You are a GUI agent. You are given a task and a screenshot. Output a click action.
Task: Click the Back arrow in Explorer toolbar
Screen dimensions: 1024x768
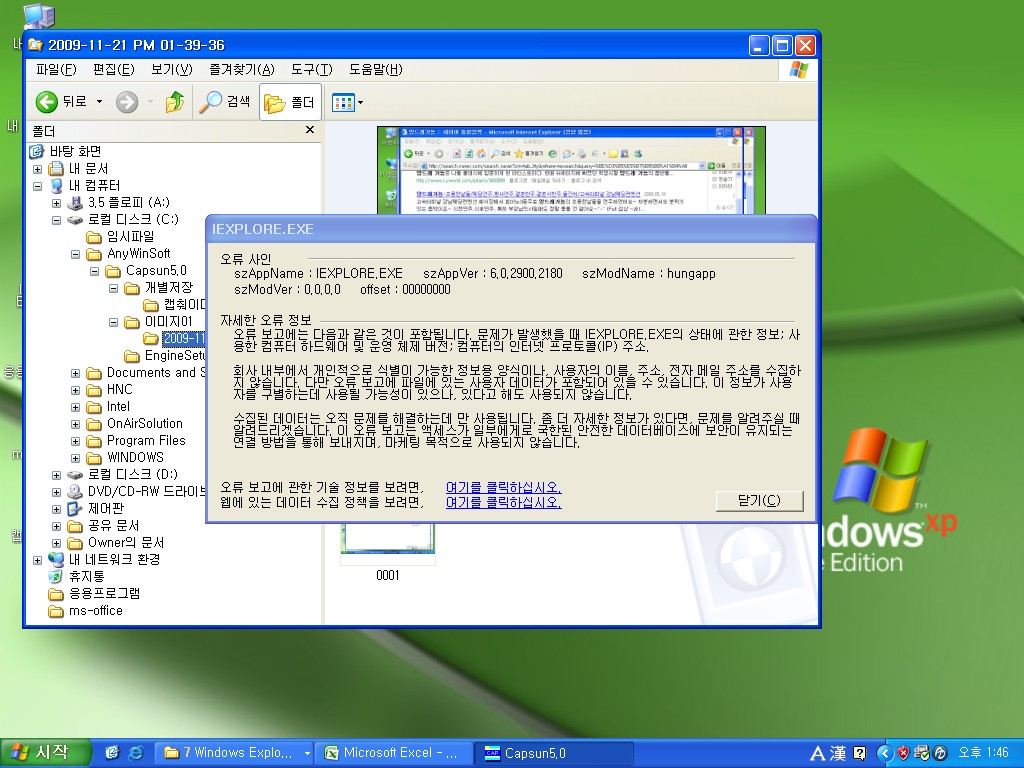coord(46,102)
